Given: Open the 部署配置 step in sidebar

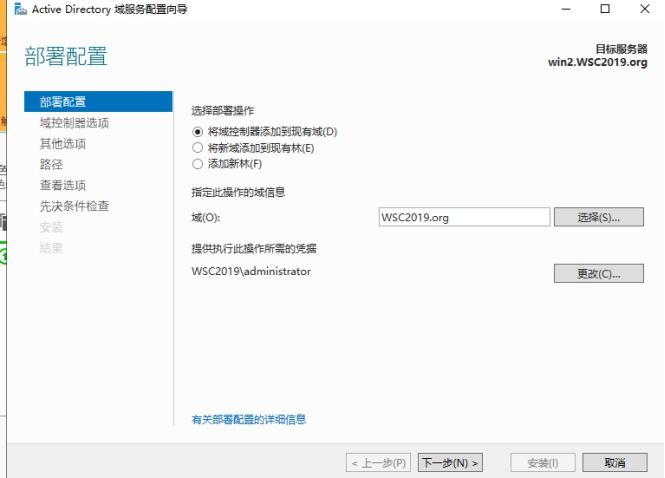Looking at the screenshot, I should pos(98,102).
